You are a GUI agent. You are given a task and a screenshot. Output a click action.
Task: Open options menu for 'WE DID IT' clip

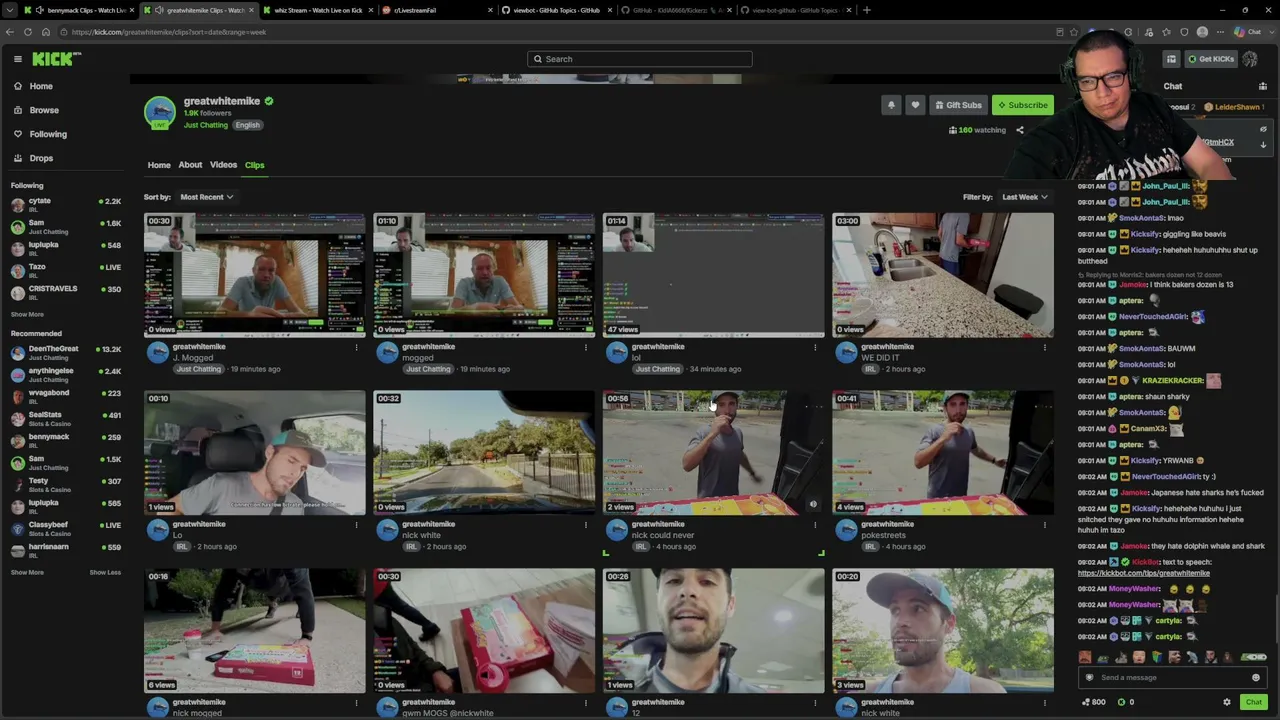tap(1045, 347)
